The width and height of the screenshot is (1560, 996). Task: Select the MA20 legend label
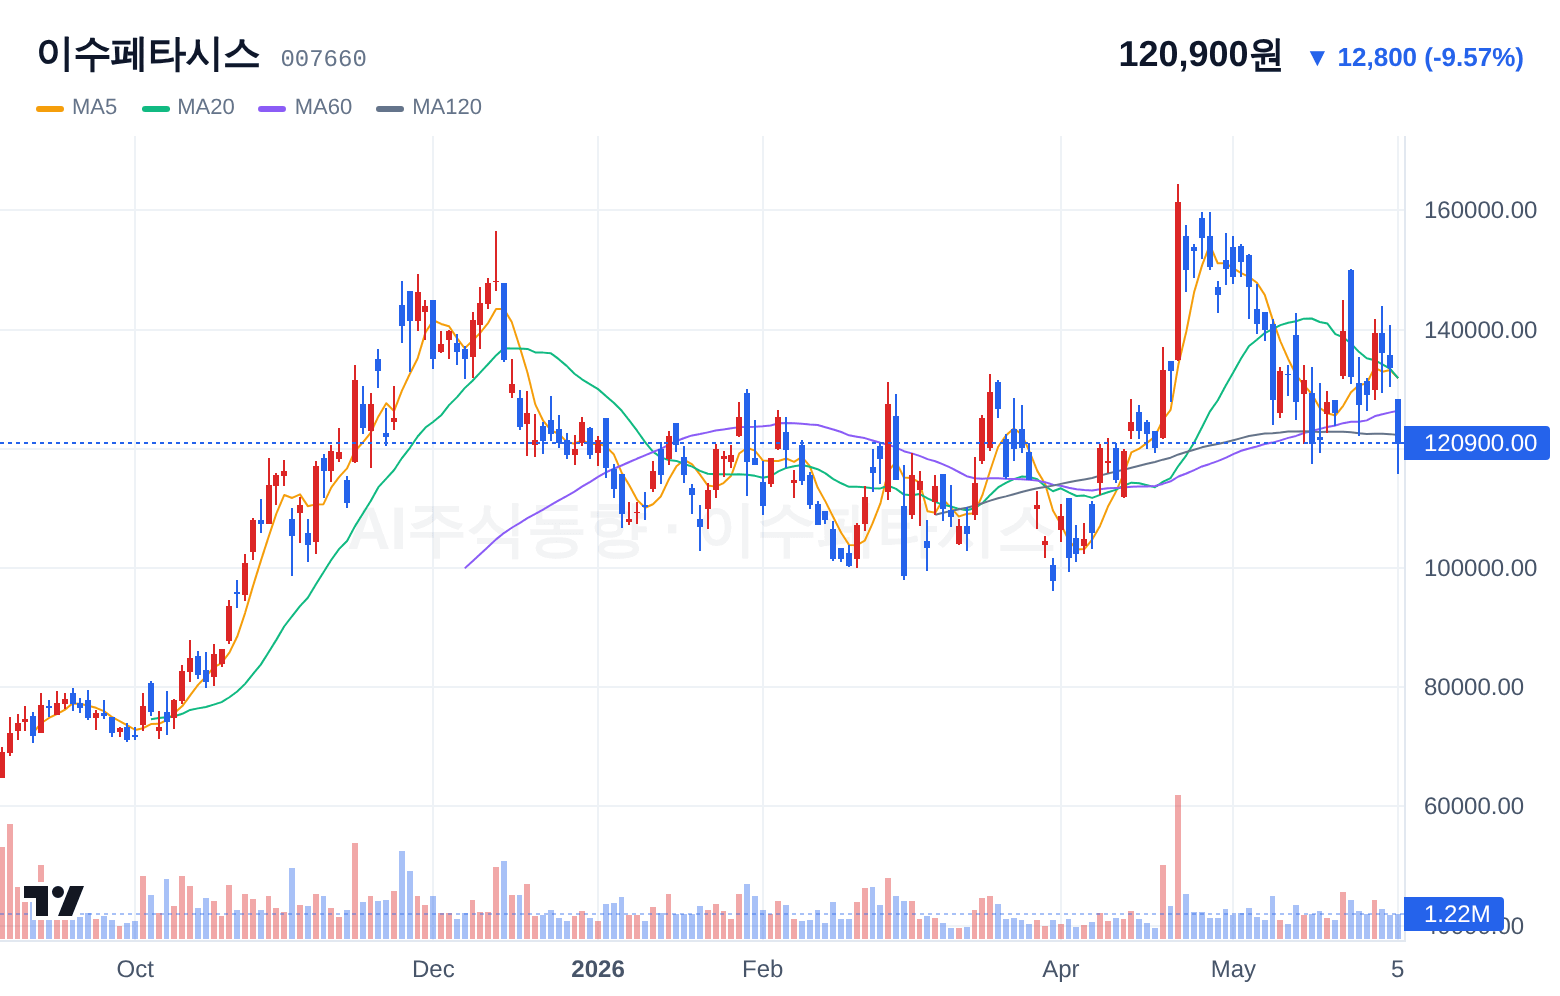(x=206, y=107)
